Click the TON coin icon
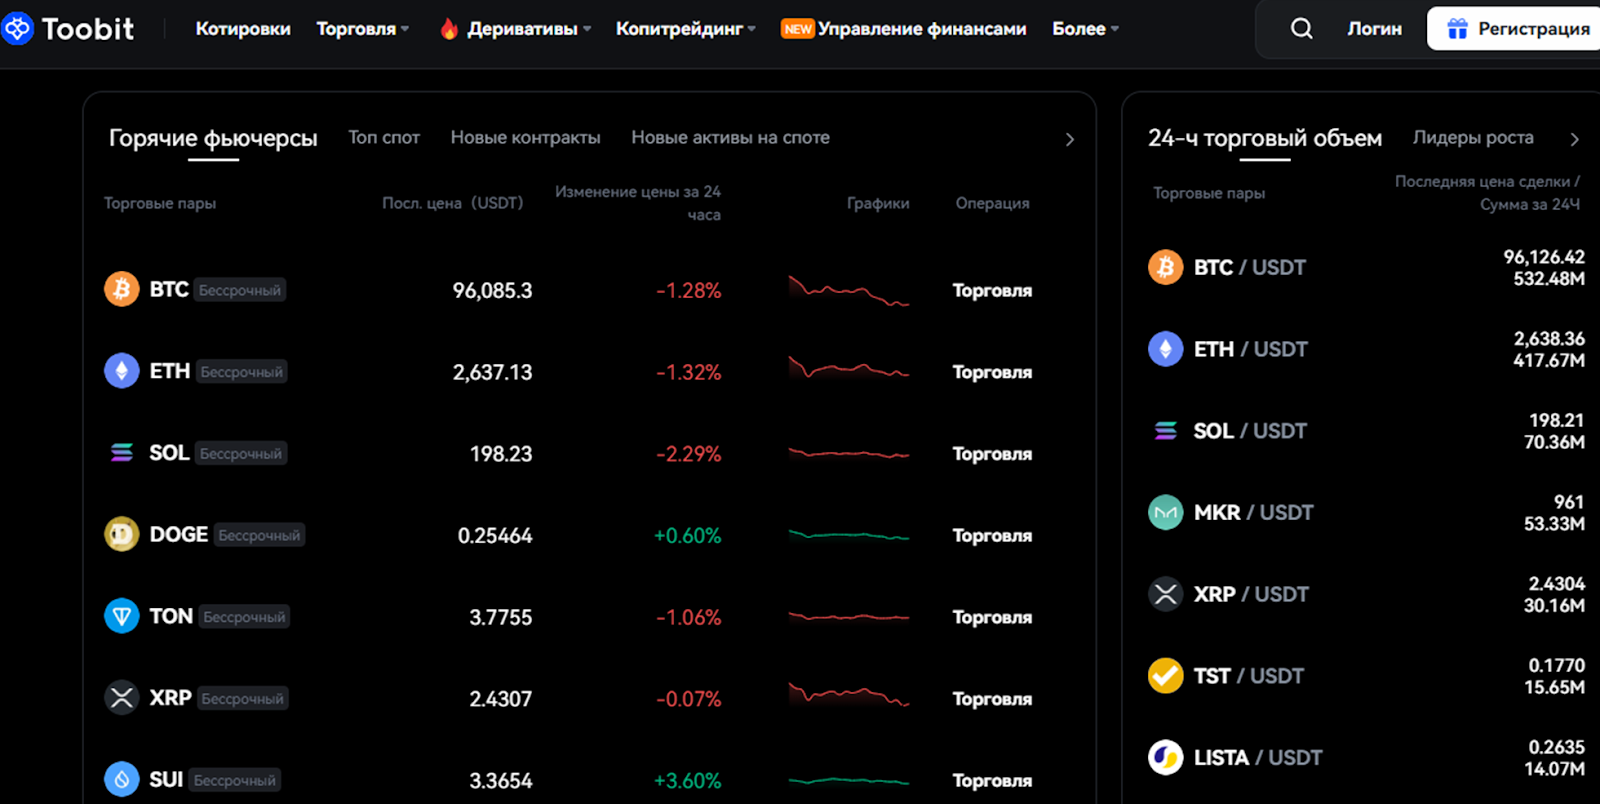Screen dimensions: 1600x804 coord(122,616)
